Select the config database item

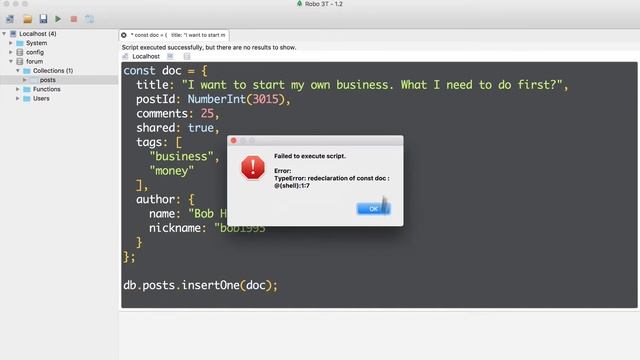[x=35, y=52]
